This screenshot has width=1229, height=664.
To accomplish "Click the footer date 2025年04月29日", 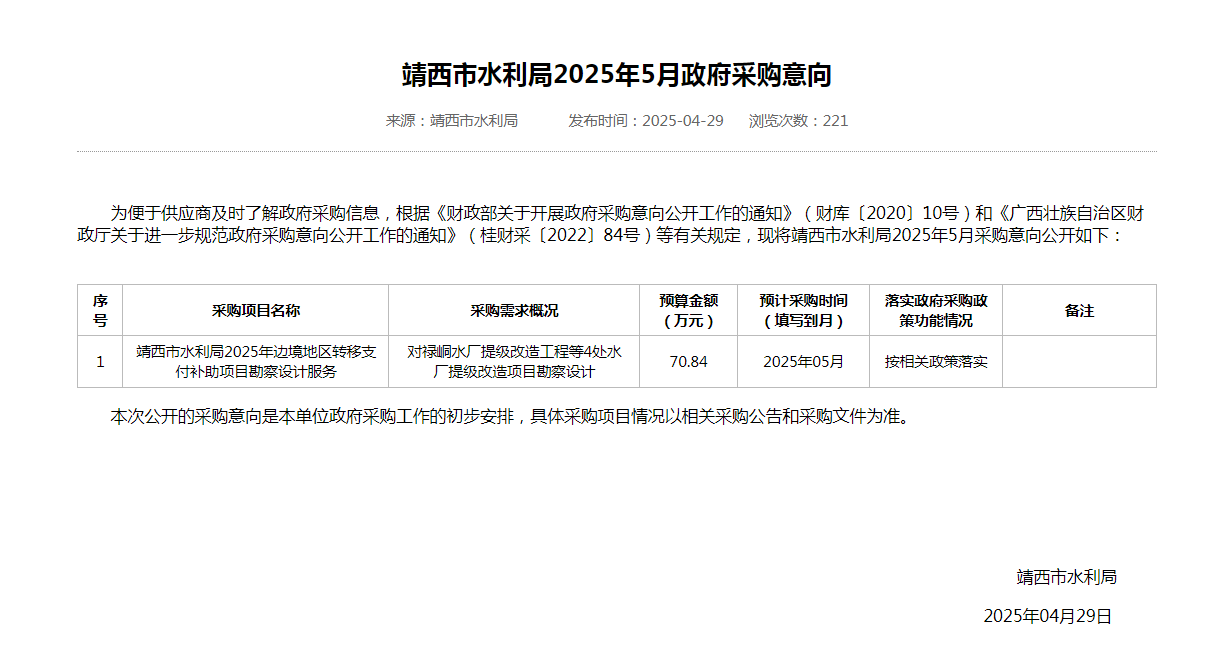I will point(1047,616).
